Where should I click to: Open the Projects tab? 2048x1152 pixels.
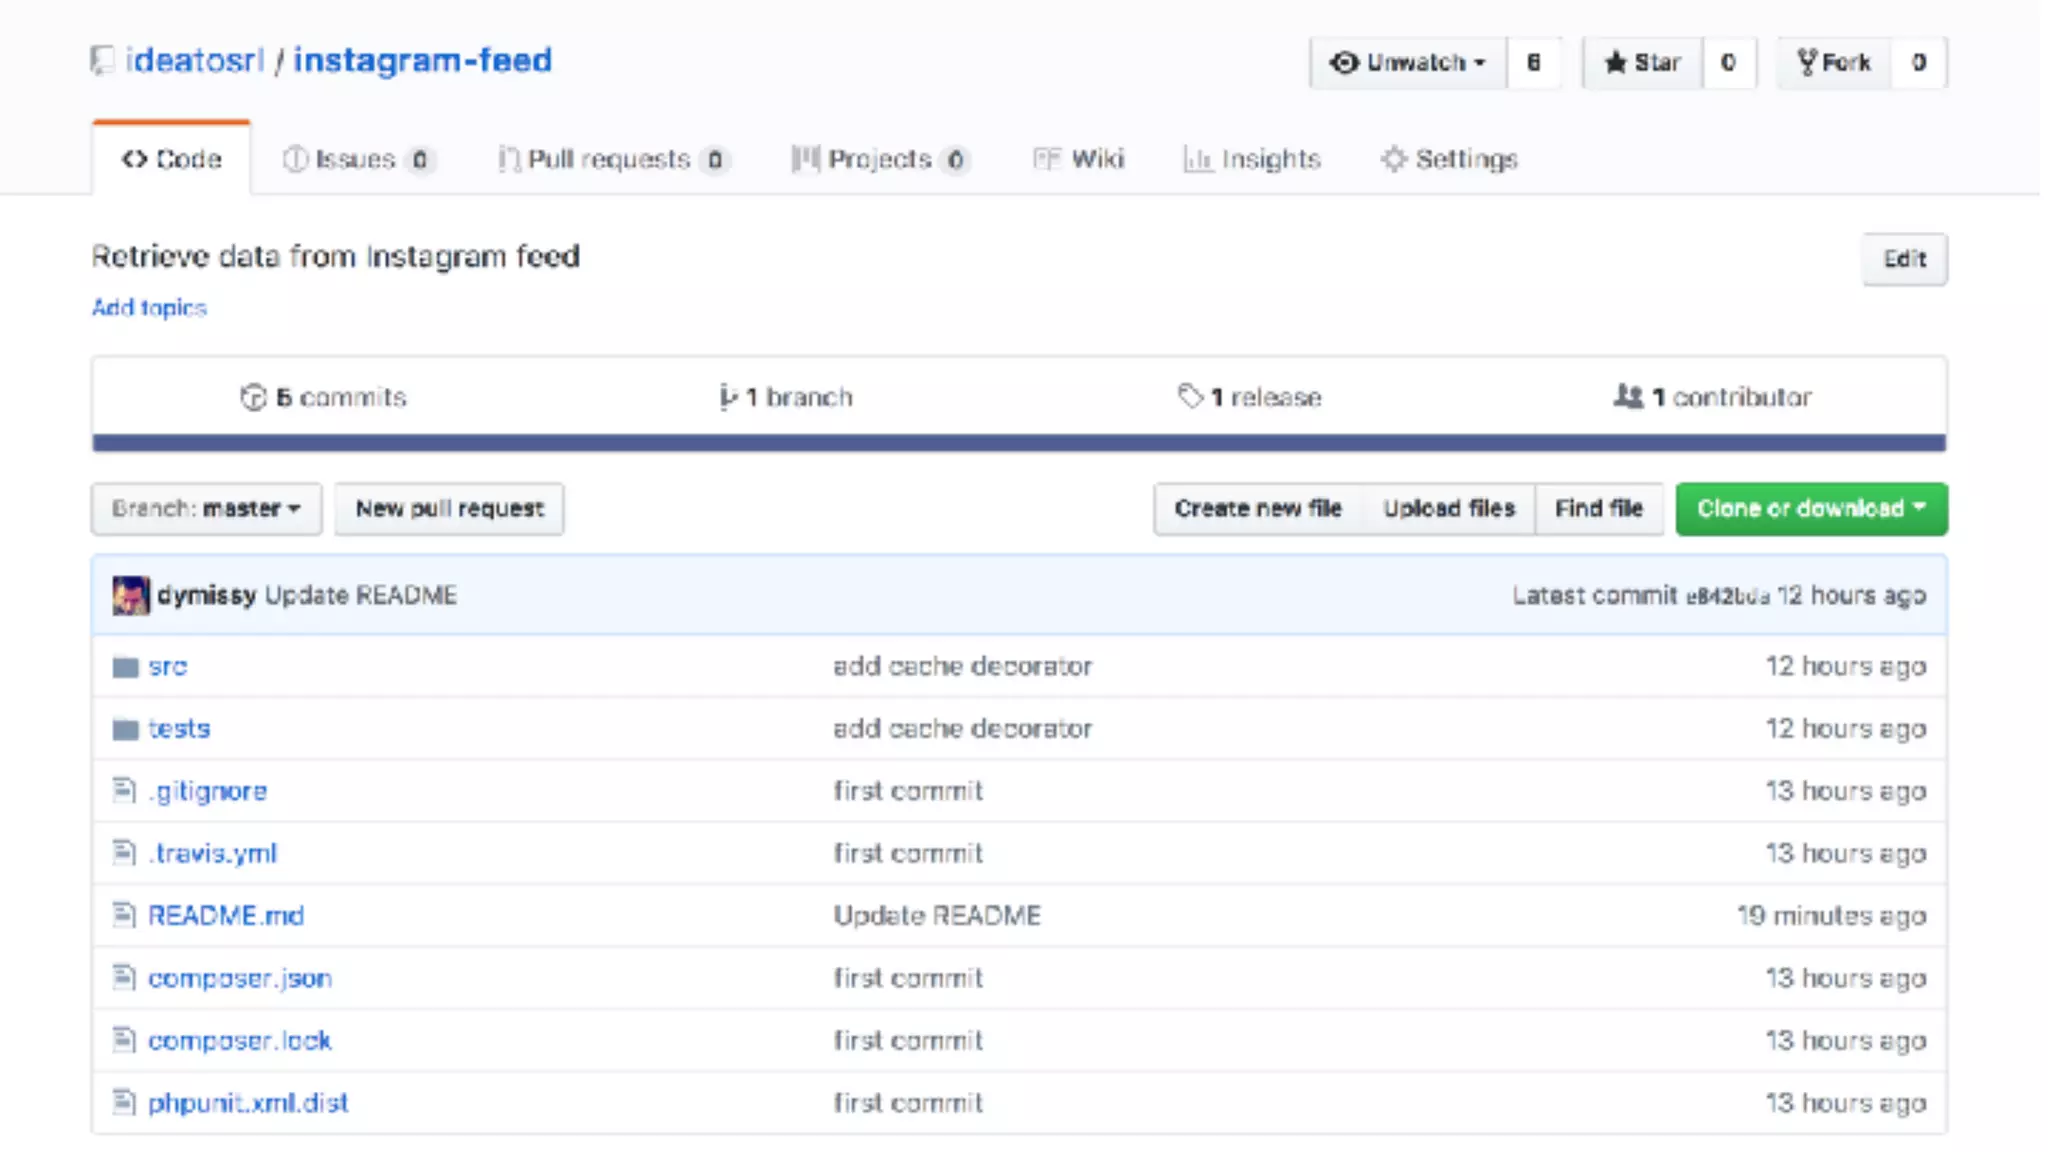[879, 159]
